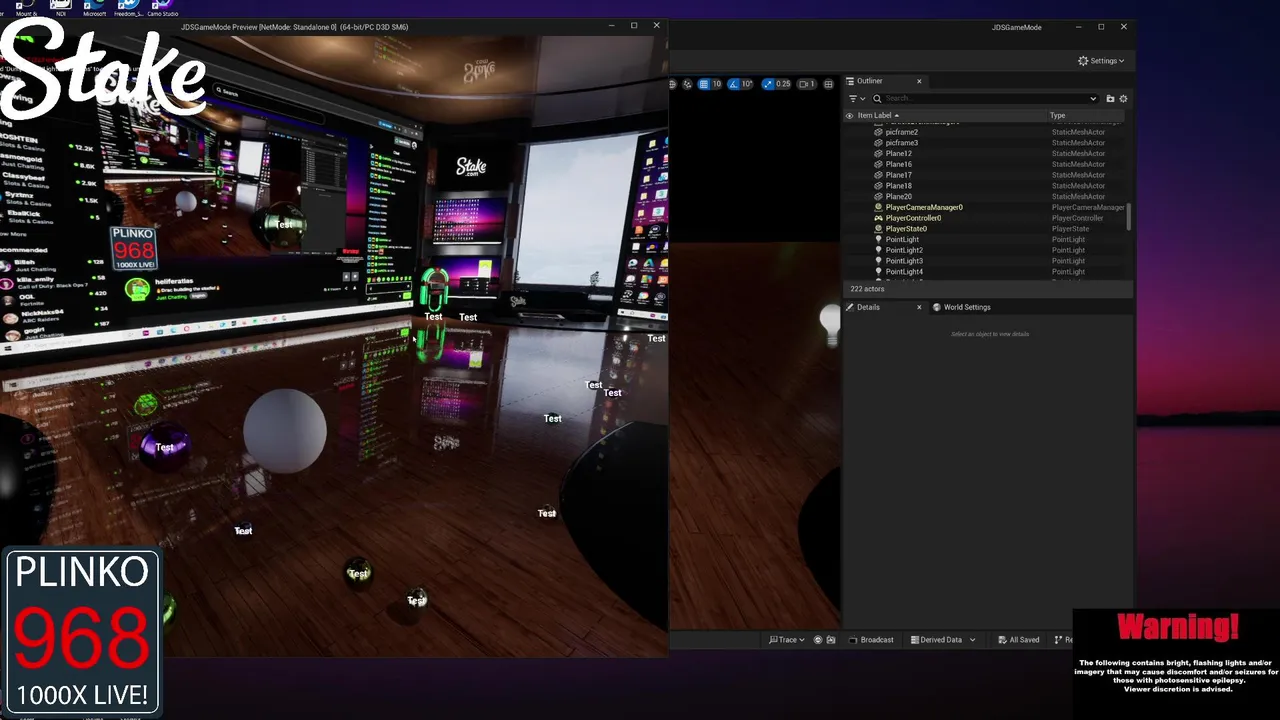Viewport: 1280px width, 720px height.
Task: Click the viewport layout maximize icon
Action: pos(830,84)
